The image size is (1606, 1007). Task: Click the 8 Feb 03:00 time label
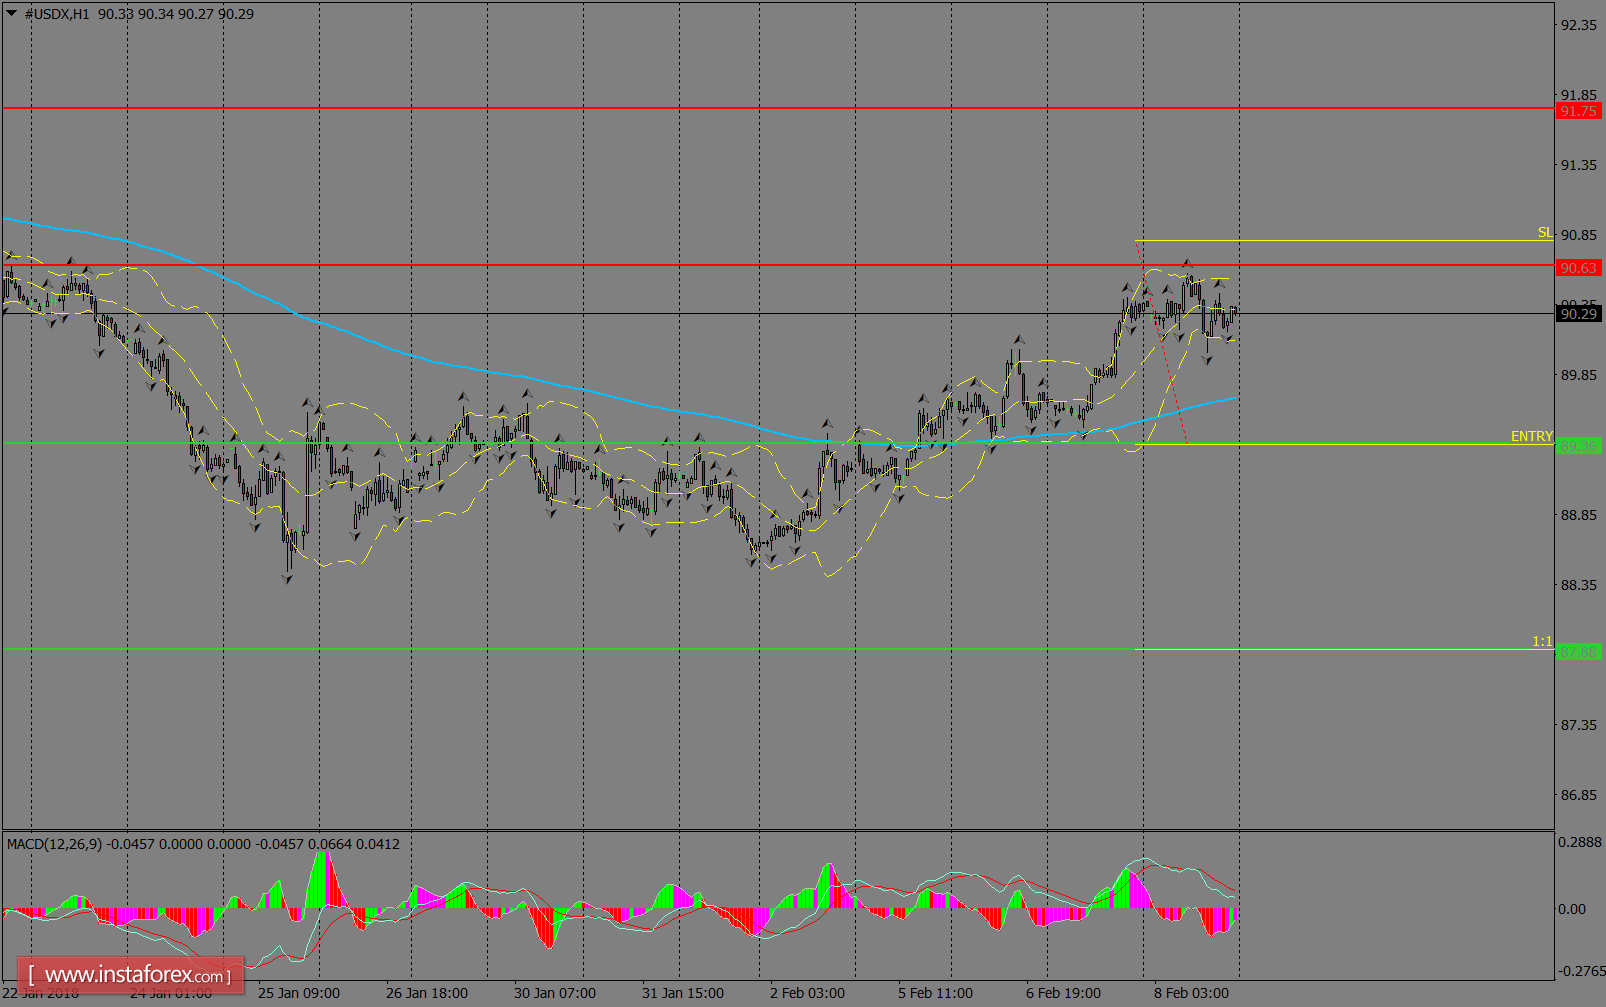[x=1191, y=993]
